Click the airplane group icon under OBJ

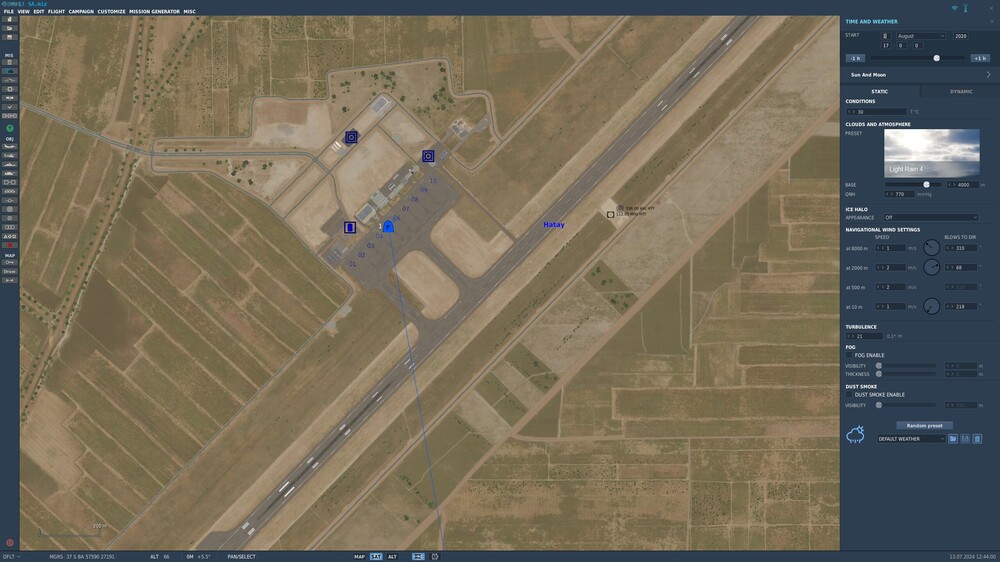pos(10,146)
